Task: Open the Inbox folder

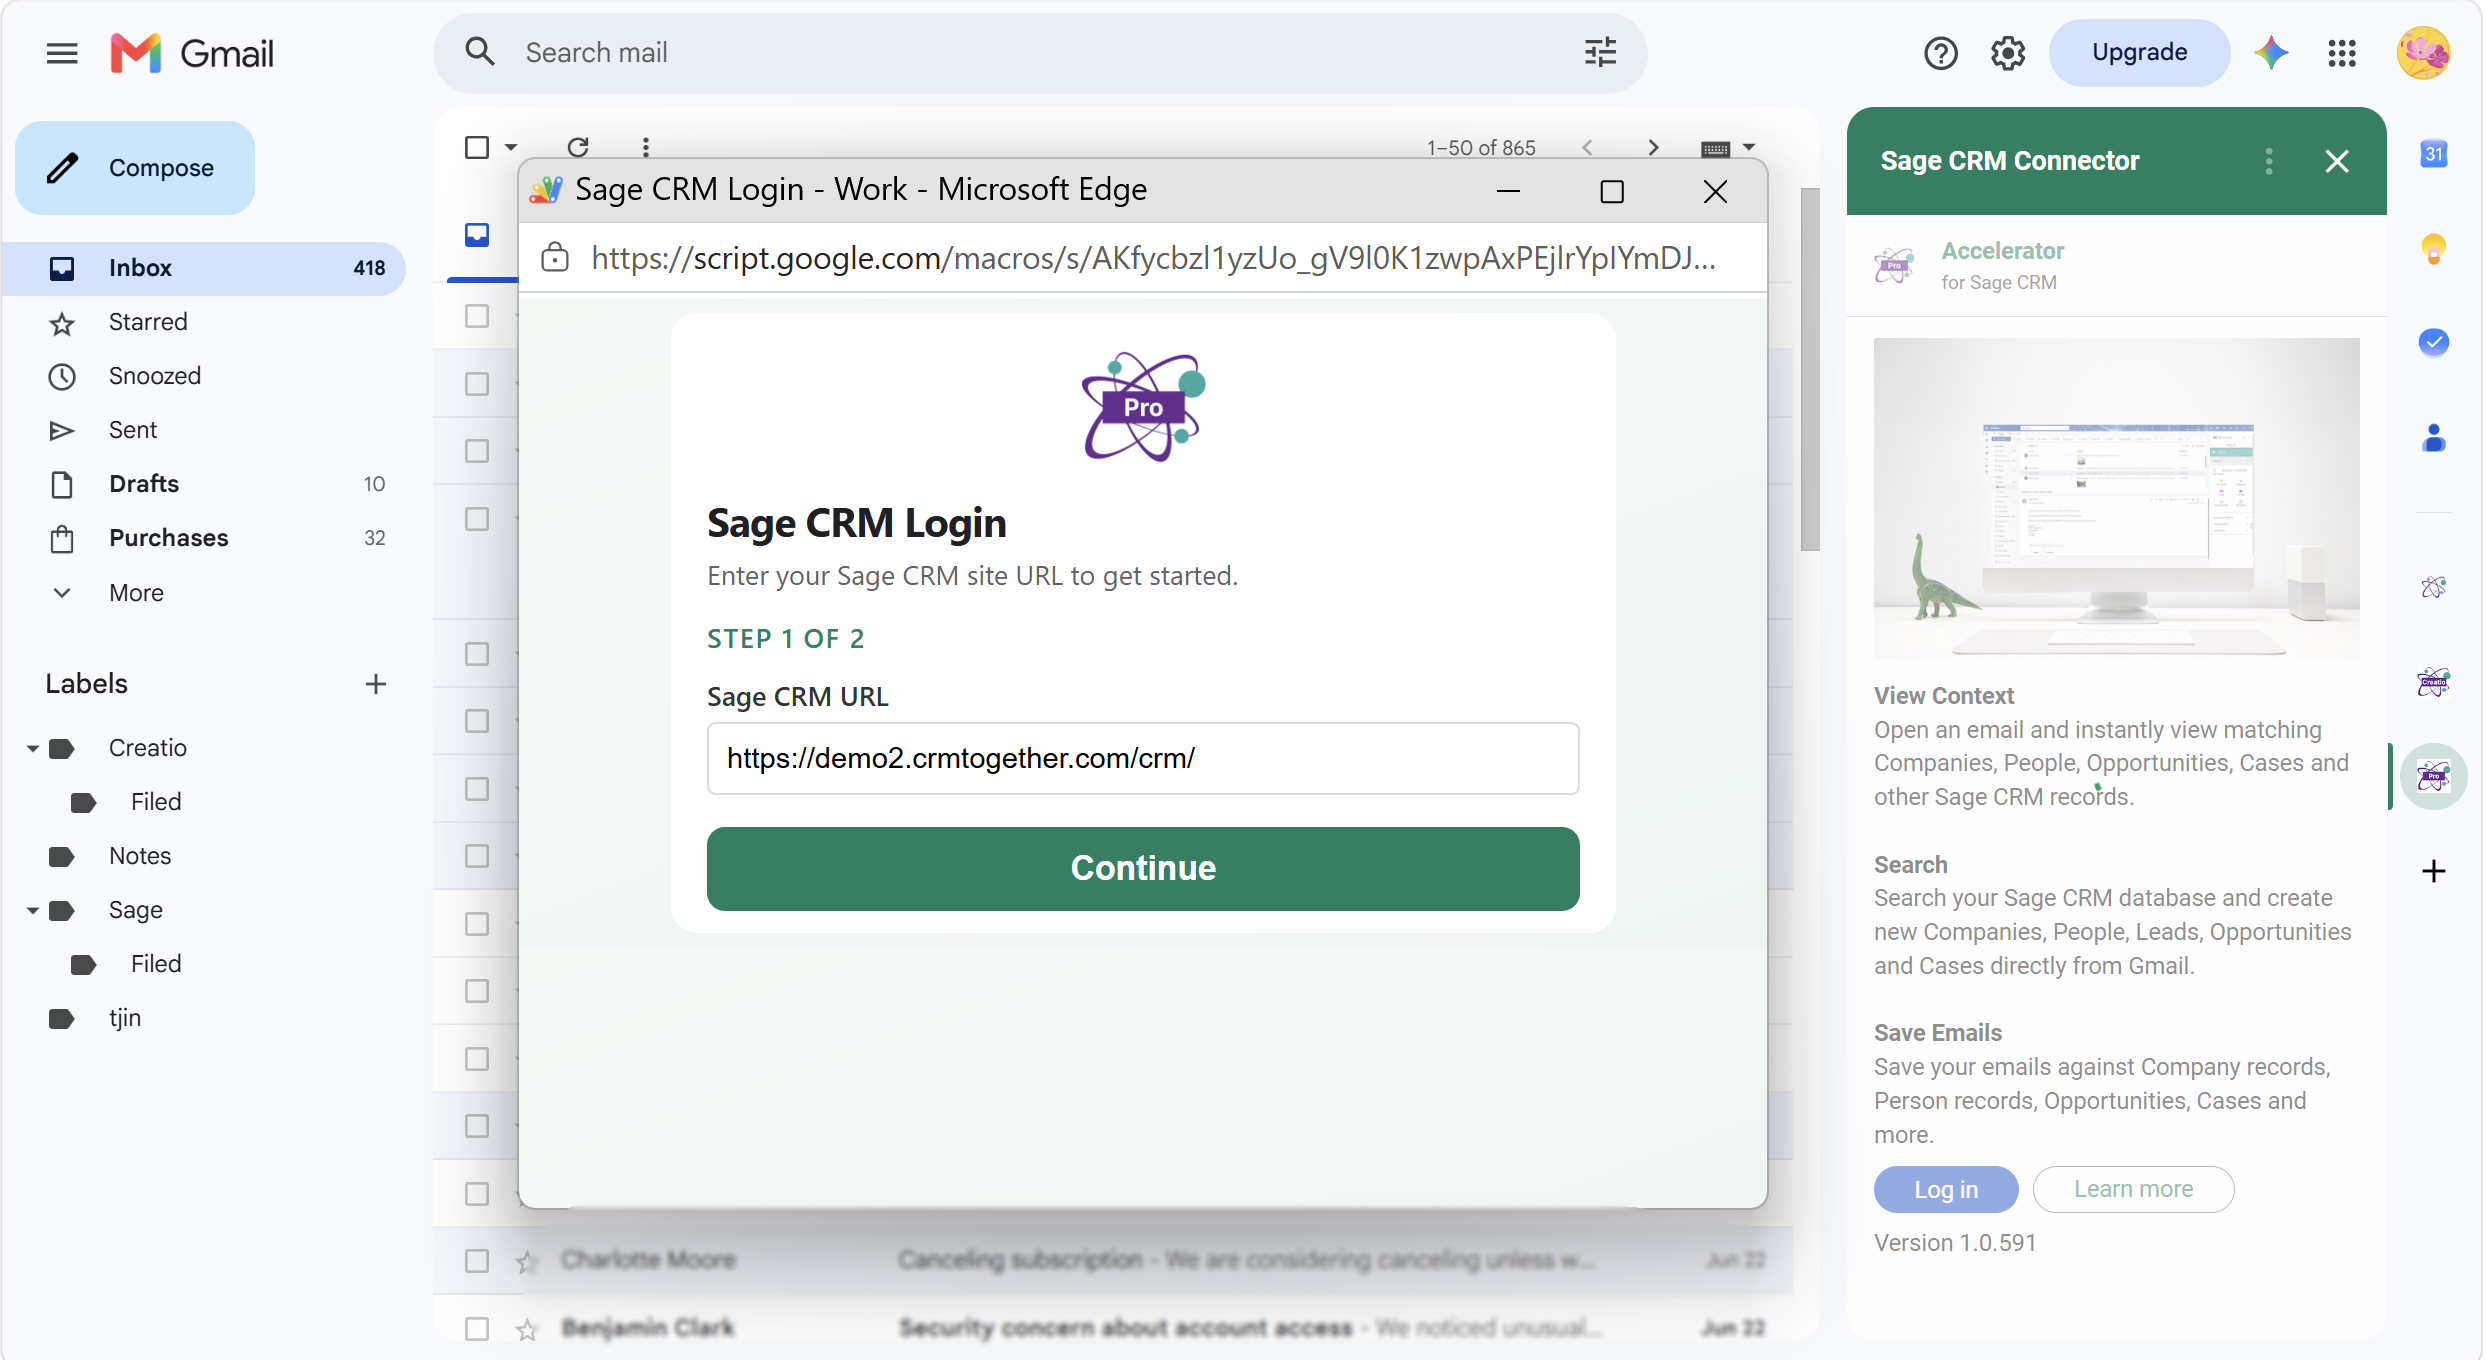Action: [x=204, y=268]
